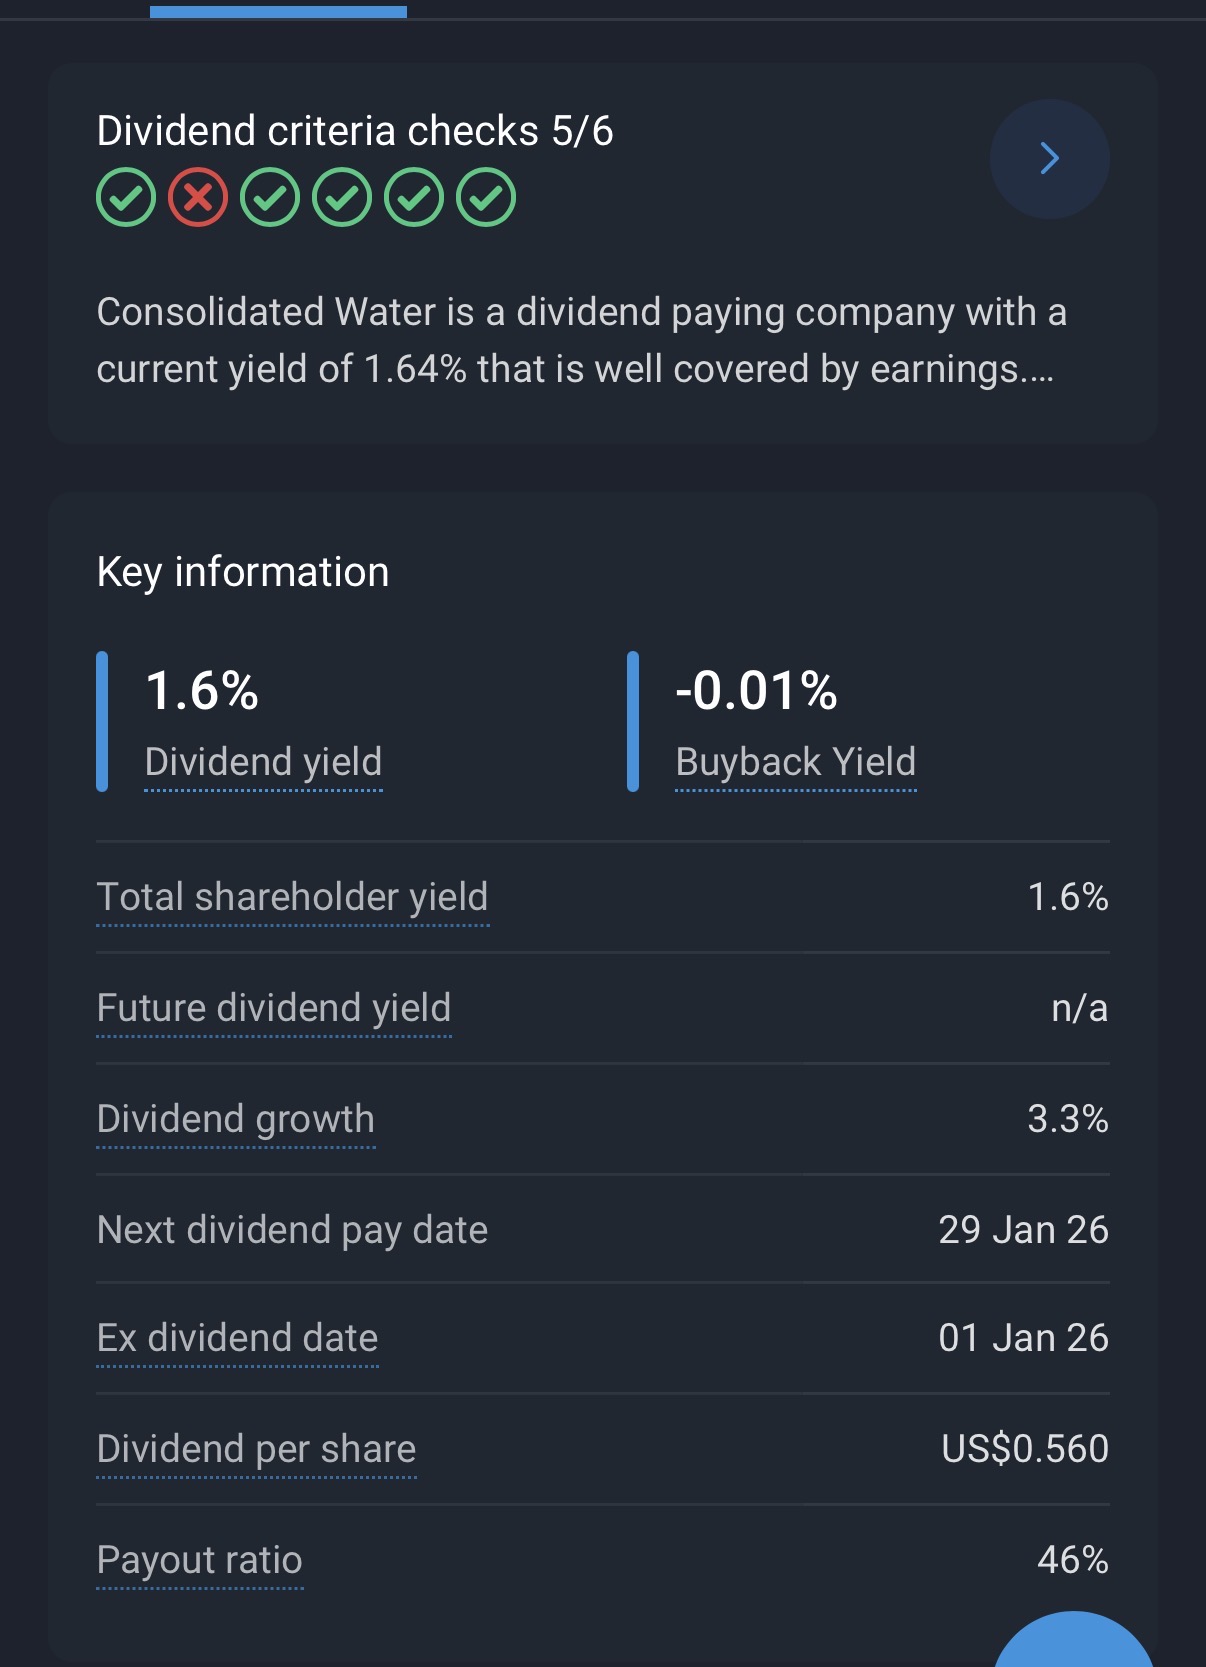Select the highlighted tab at the top
The width and height of the screenshot is (1206, 1667).
tap(278, 11)
